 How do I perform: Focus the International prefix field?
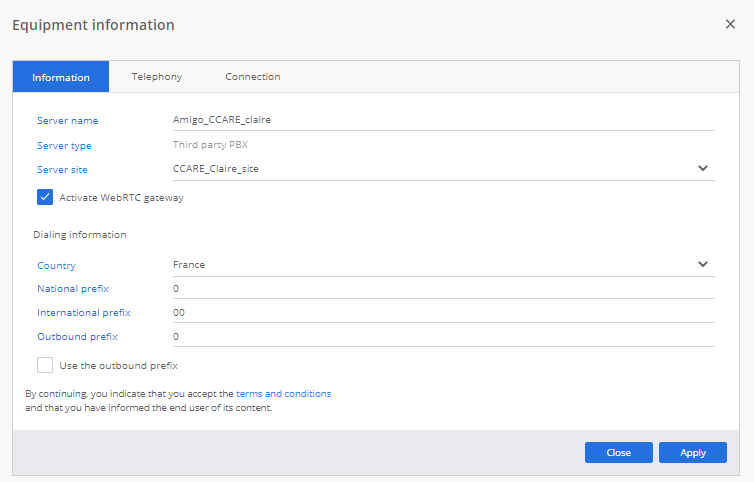tap(443, 312)
